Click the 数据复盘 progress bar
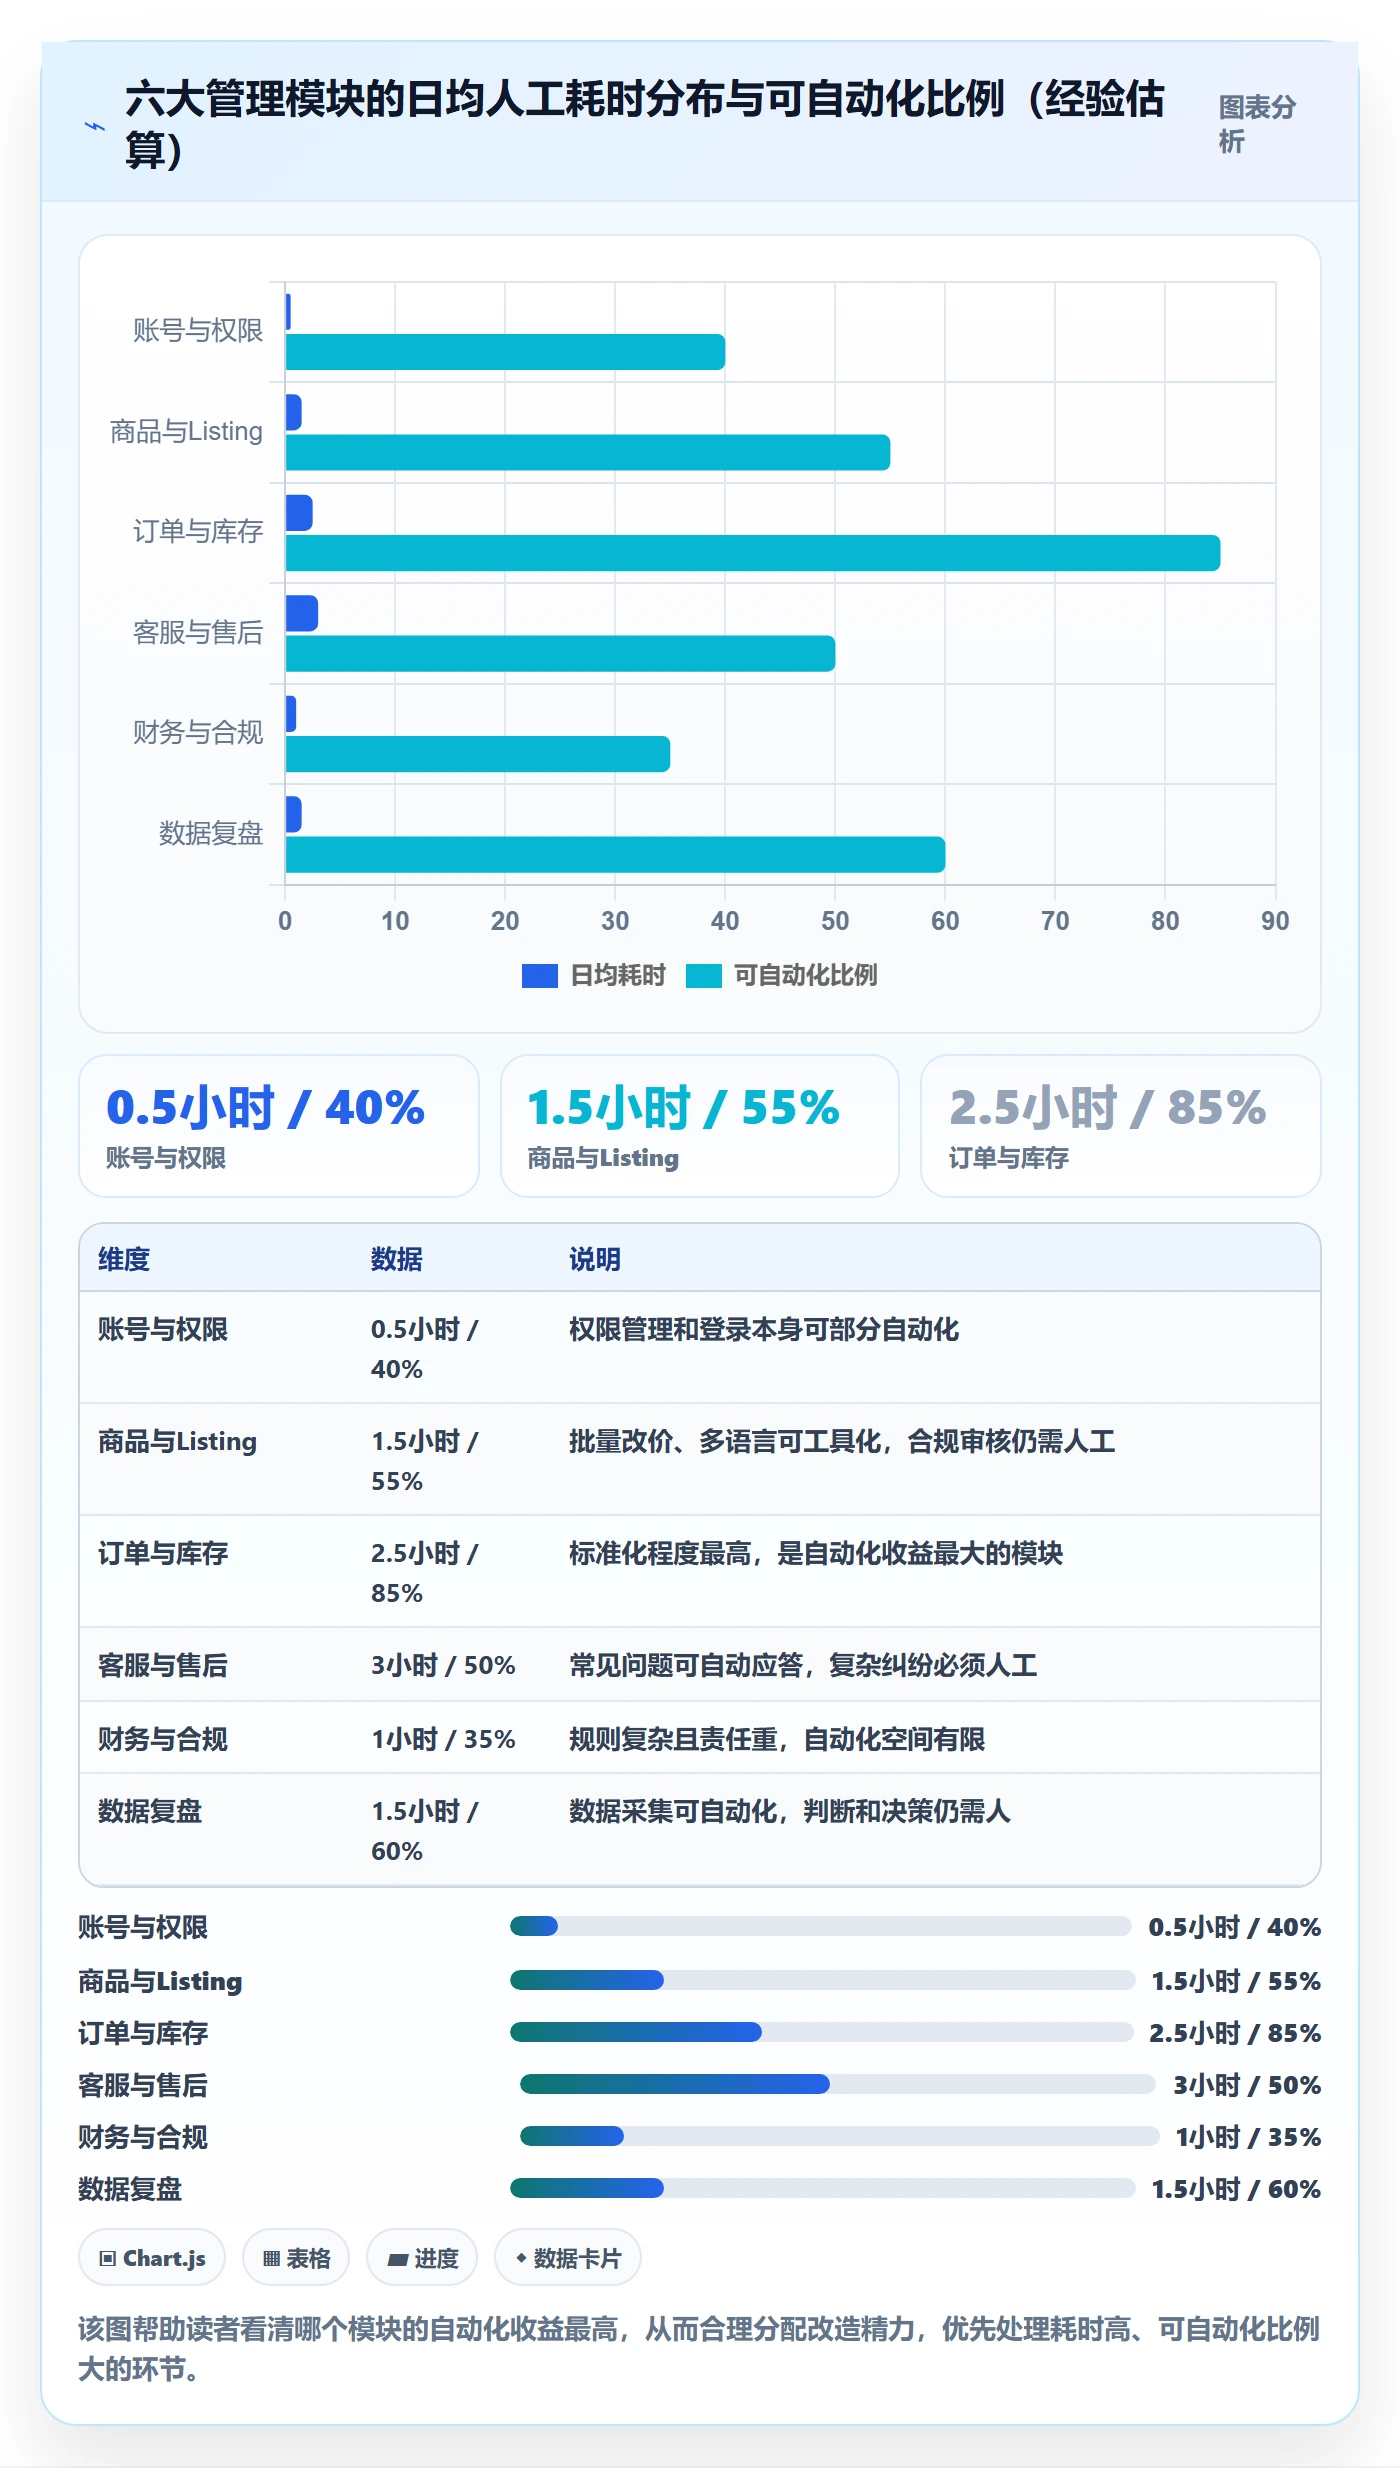 [x=822, y=2188]
